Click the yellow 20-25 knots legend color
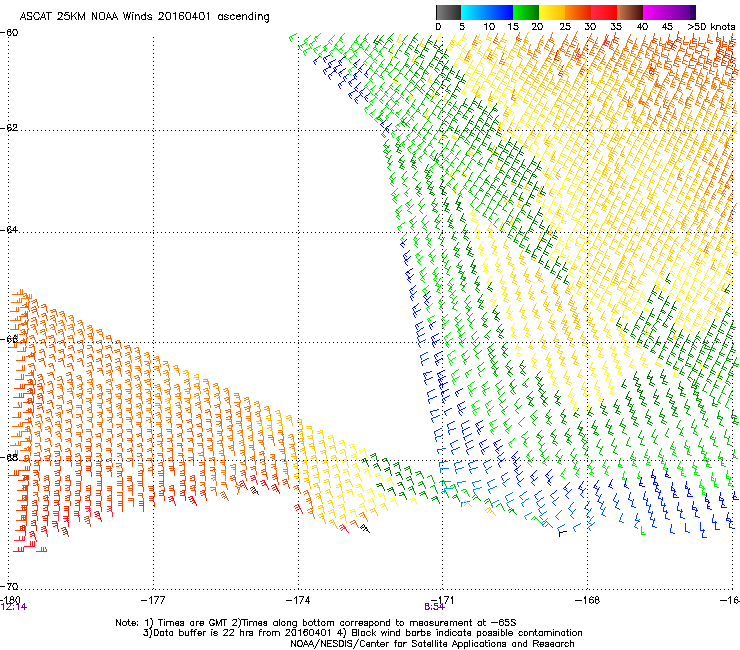 552,12
